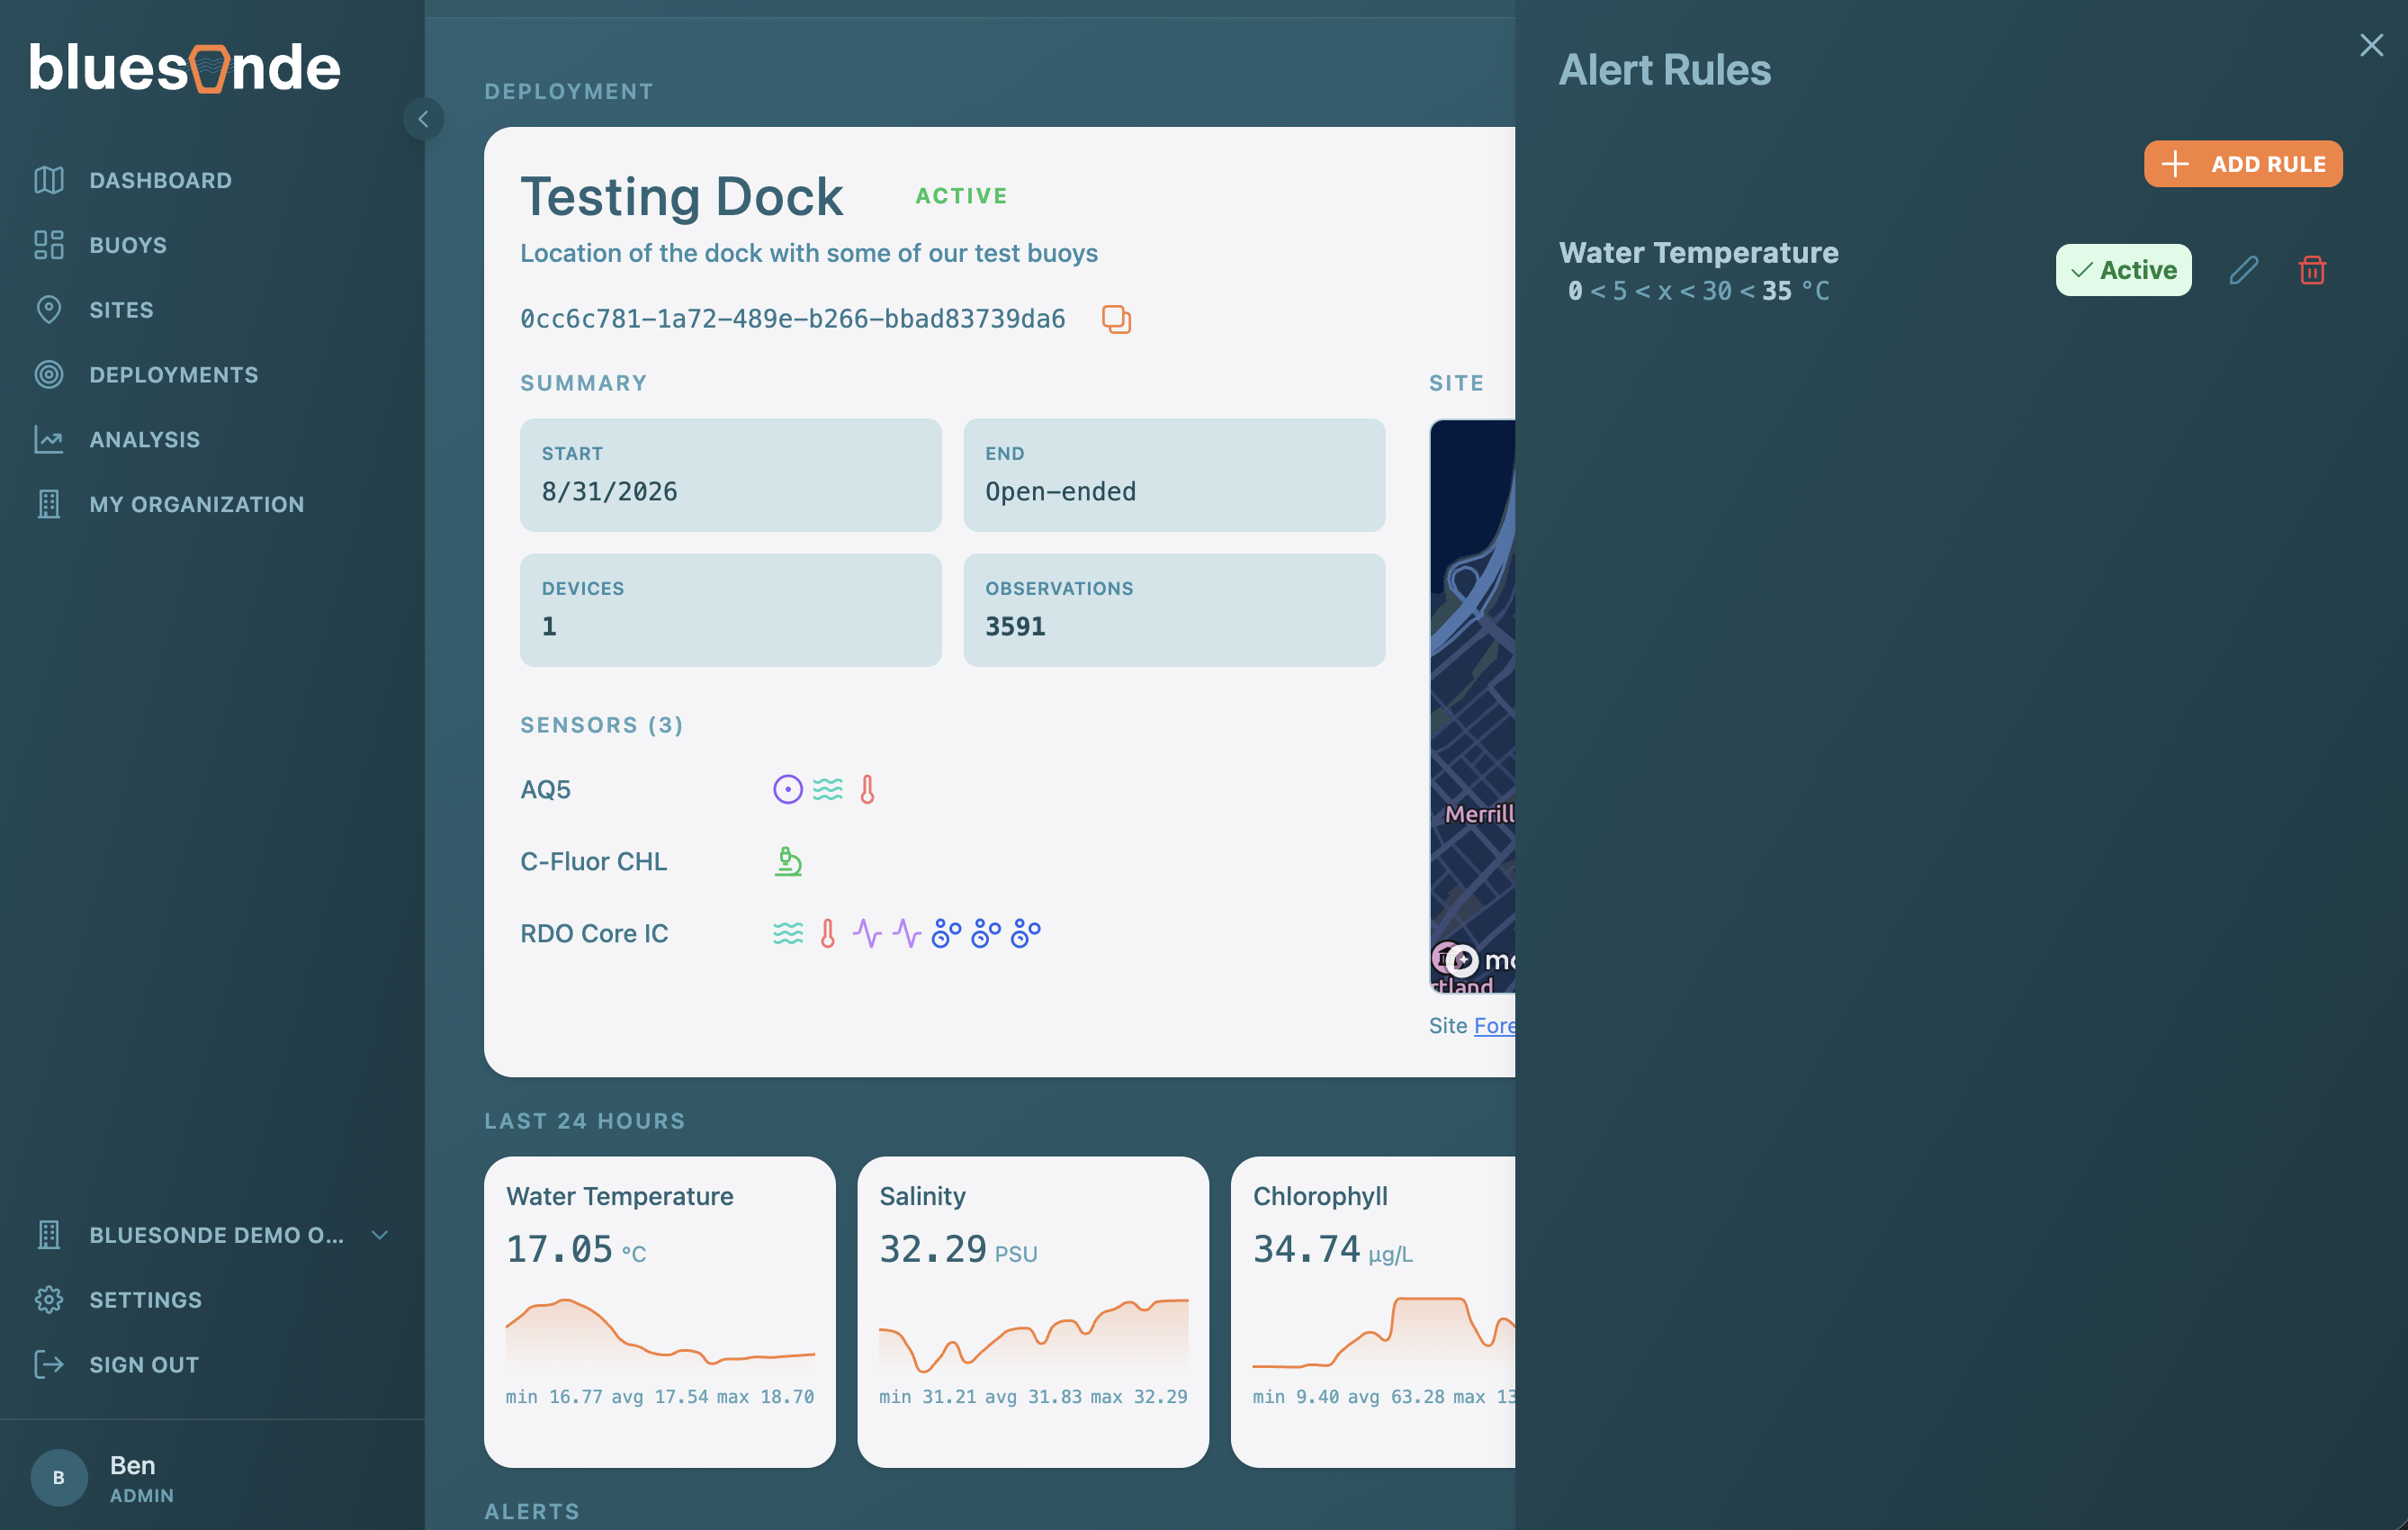Expand the Bluesonde Demo organization switcher

coord(211,1235)
